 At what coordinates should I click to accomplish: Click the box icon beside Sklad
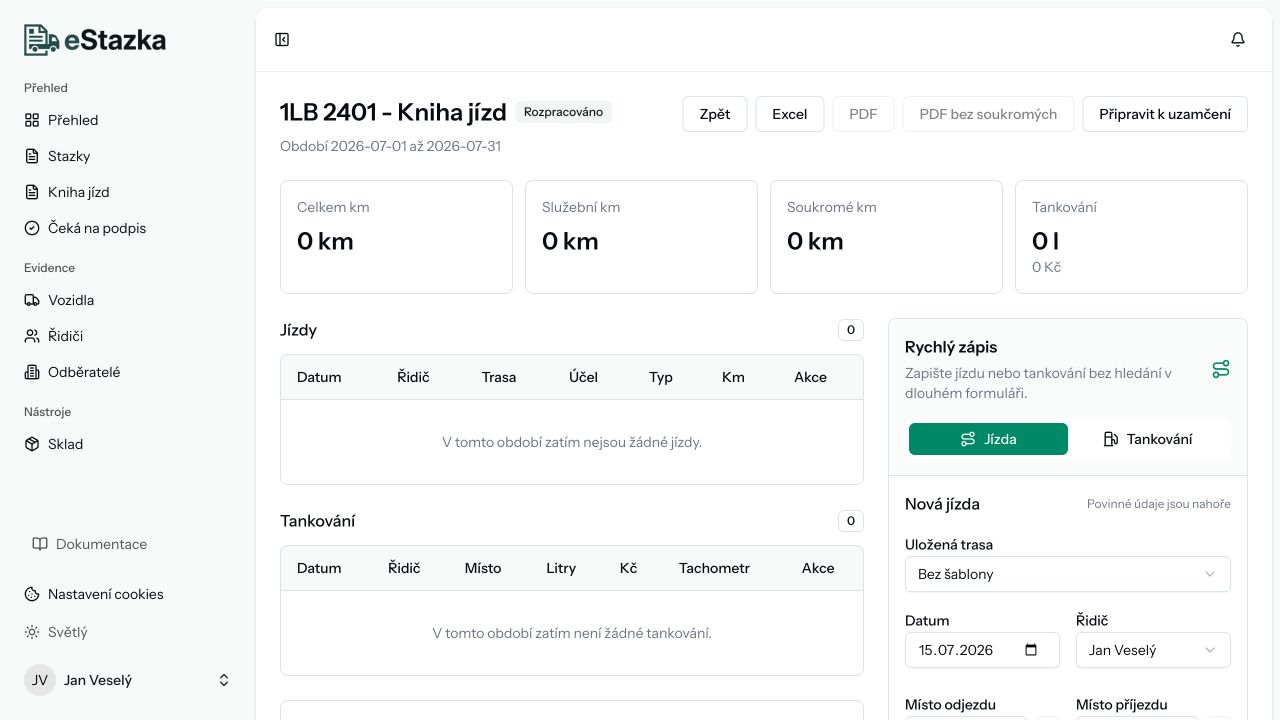(x=32, y=444)
